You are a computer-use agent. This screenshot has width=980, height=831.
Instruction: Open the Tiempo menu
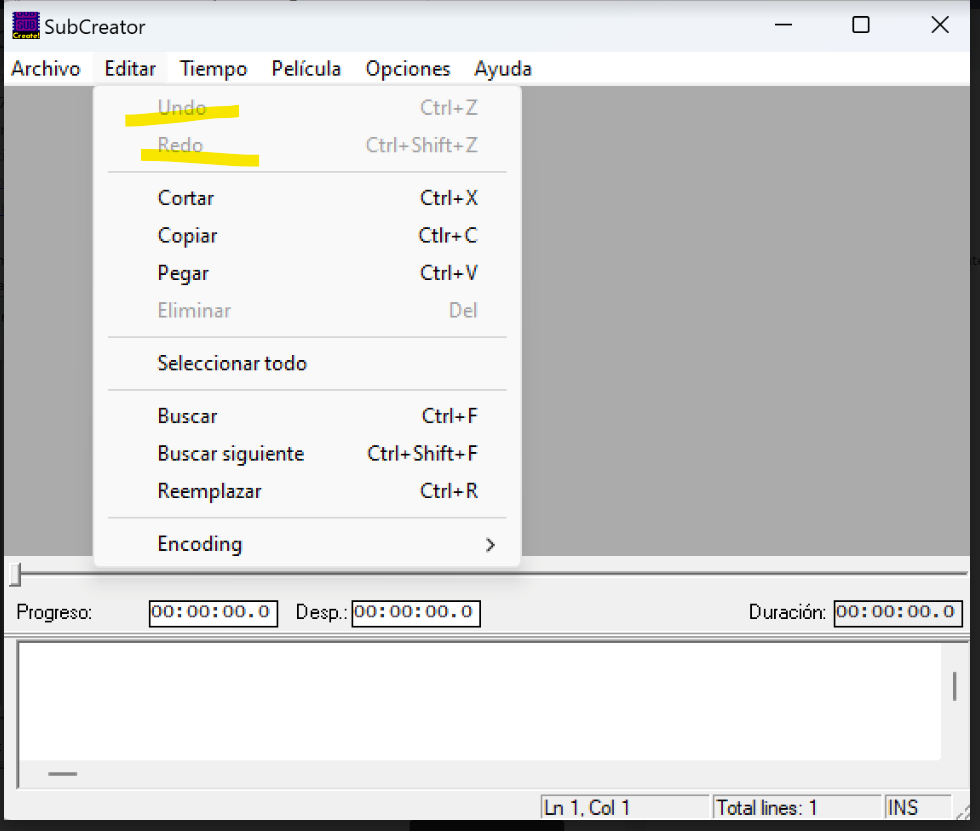point(212,68)
